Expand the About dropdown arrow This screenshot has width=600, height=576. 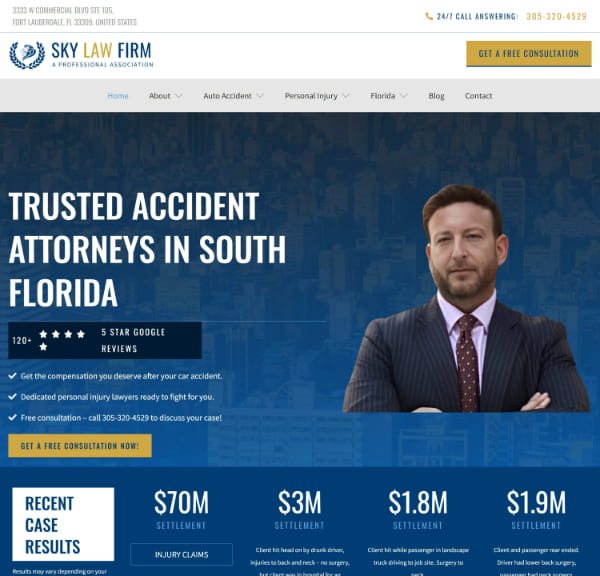coord(179,96)
